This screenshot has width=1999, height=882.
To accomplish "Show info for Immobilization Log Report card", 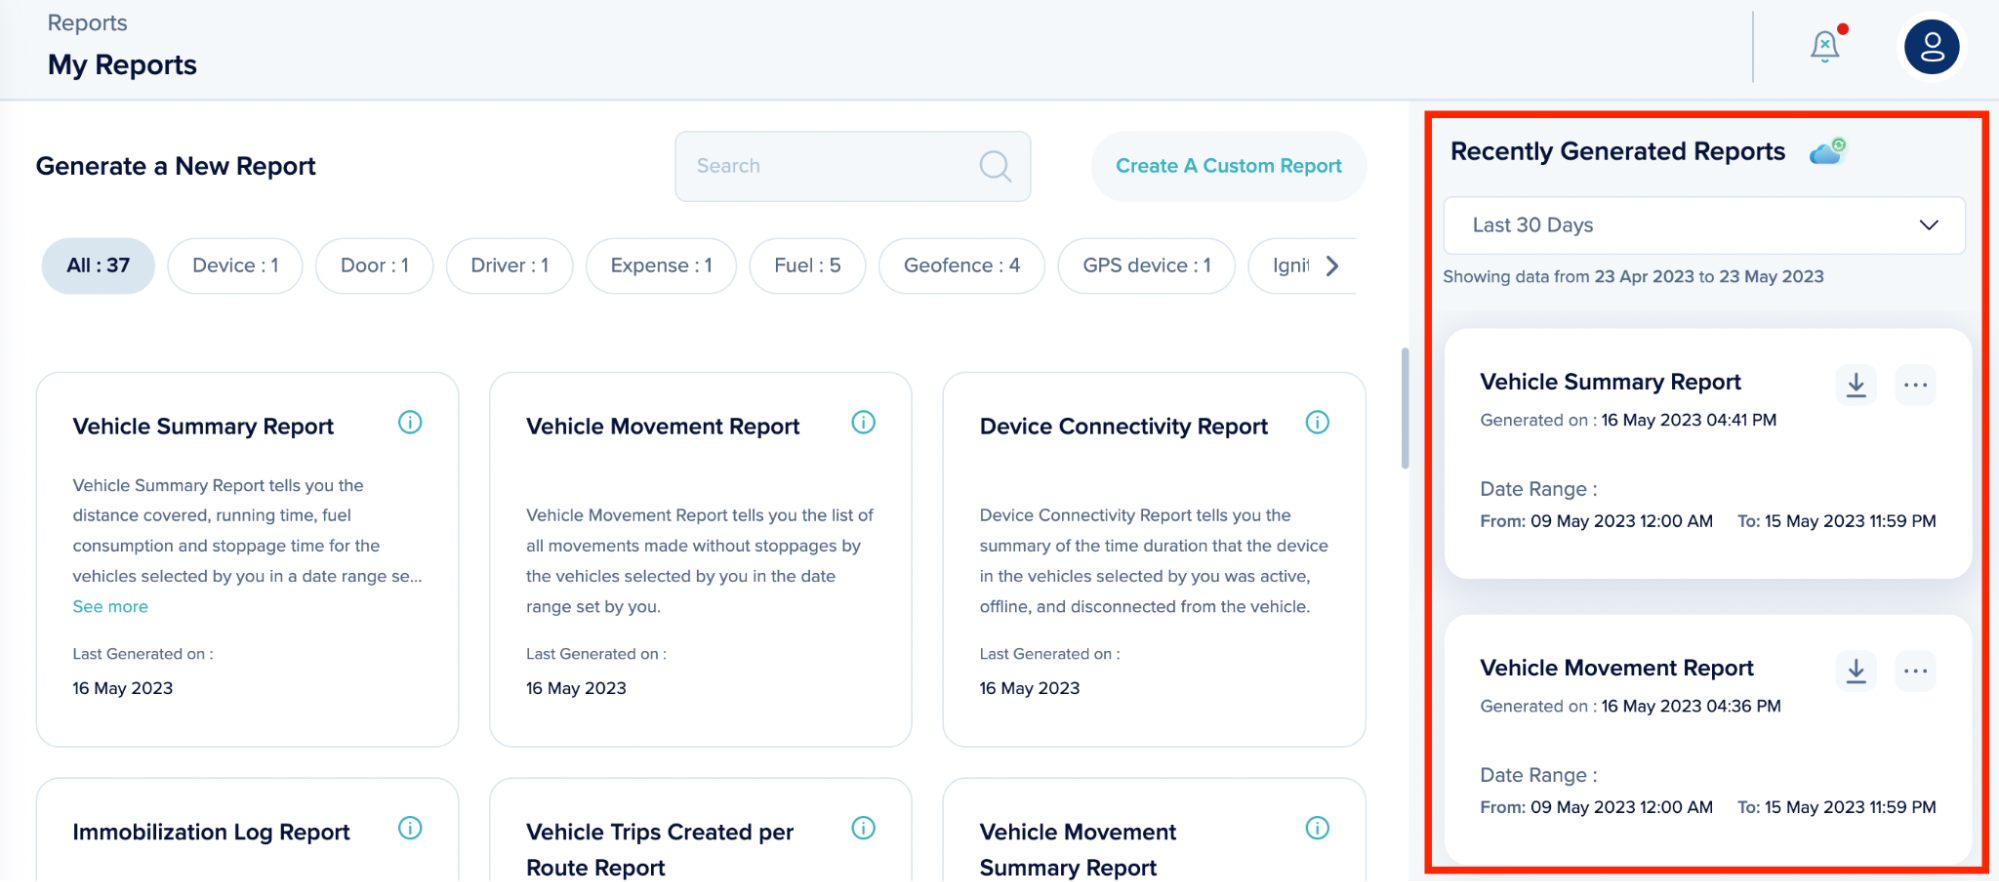I will 410,828.
